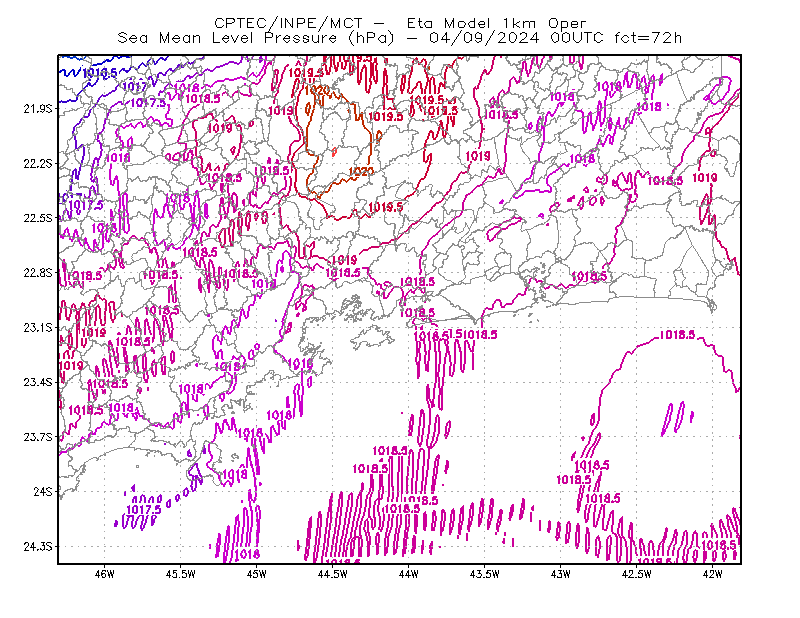Select the 45.5W longitude axis label

click(181, 574)
